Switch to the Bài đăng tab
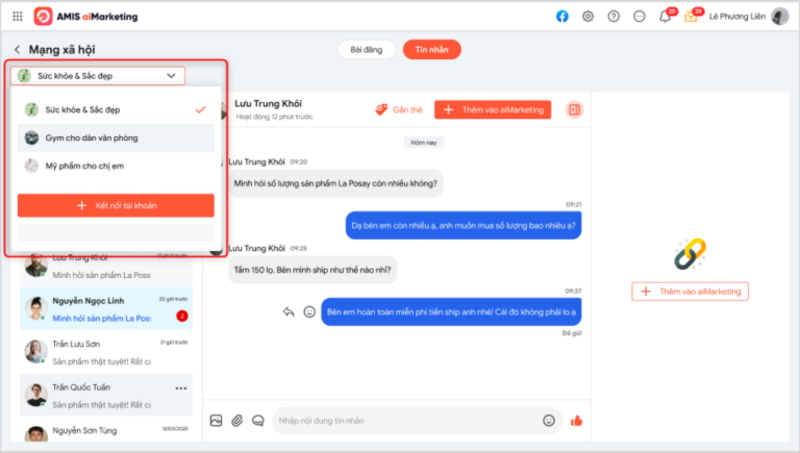Viewport: 800px width, 453px height. pyautogui.click(x=367, y=49)
